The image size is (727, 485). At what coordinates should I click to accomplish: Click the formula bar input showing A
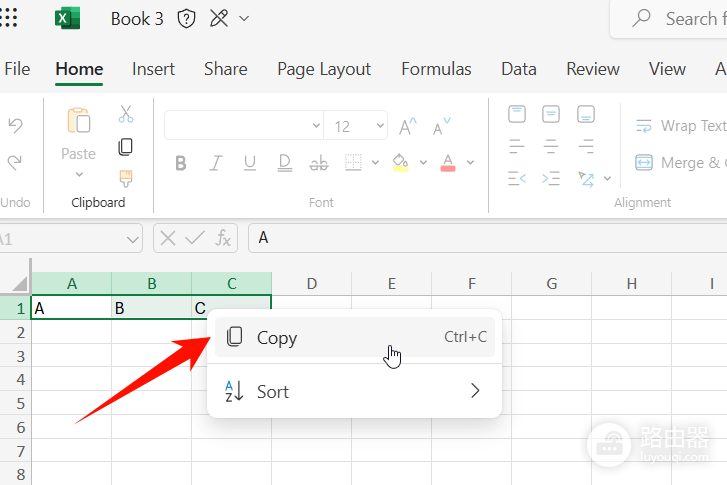pyautogui.click(x=488, y=238)
